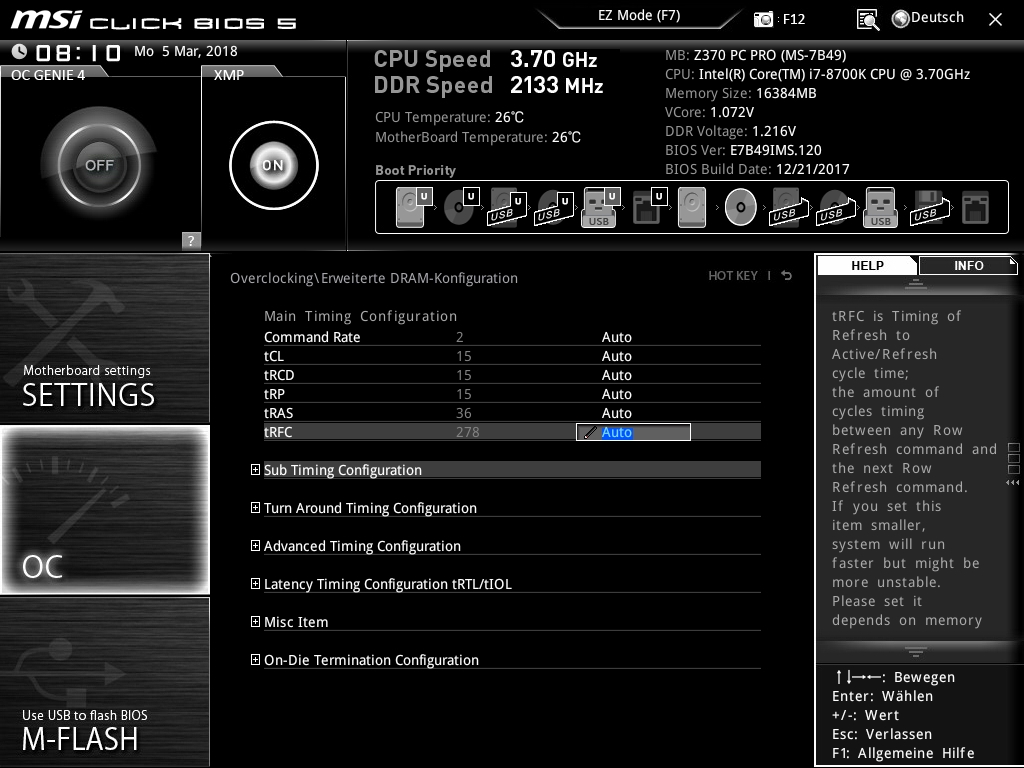Select the tCL row label
Viewport: 1024px width, 768px height.
pyautogui.click(x=274, y=356)
